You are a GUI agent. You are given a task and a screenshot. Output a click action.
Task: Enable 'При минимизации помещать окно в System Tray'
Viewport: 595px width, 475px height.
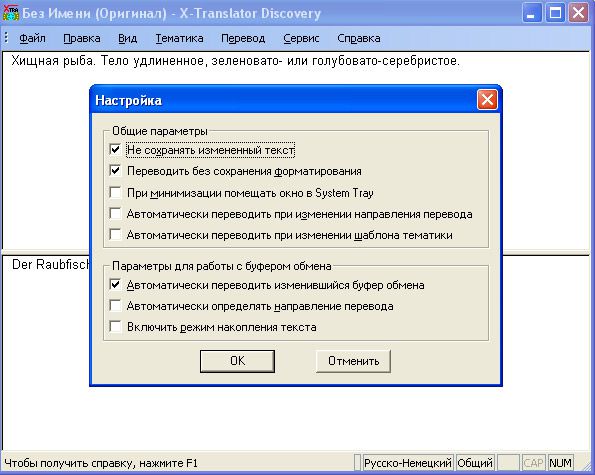tap(115, 192)
